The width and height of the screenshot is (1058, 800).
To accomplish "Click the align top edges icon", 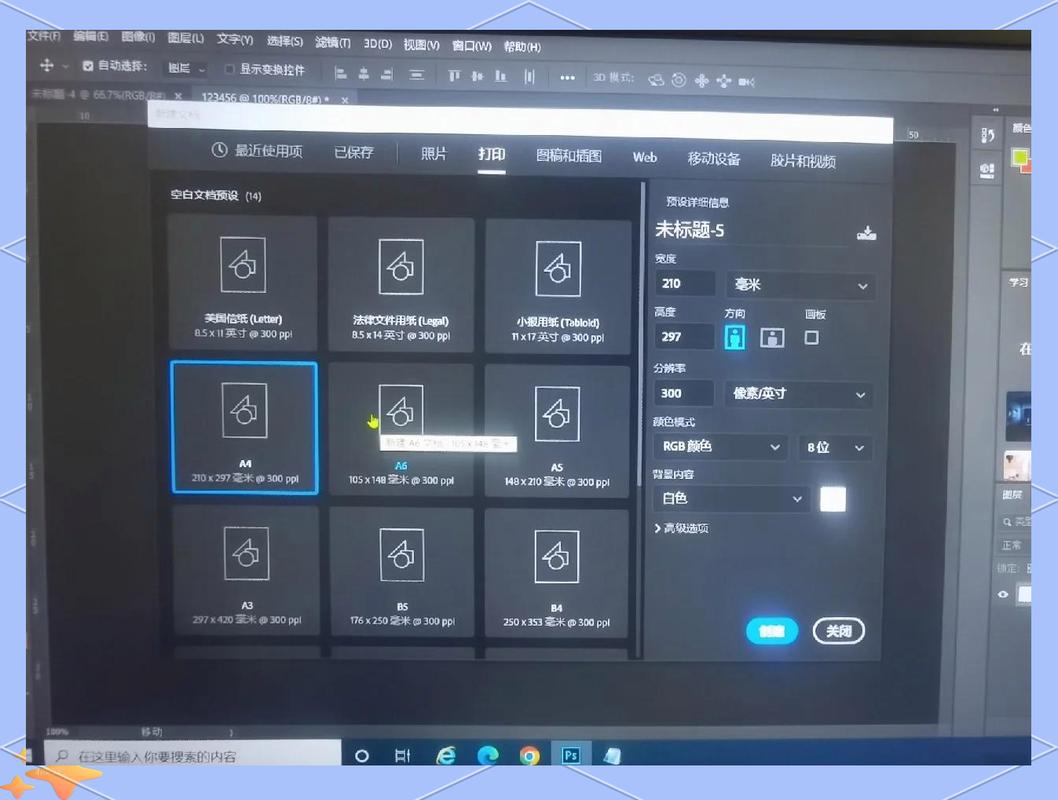I will (x=454, y=76).
